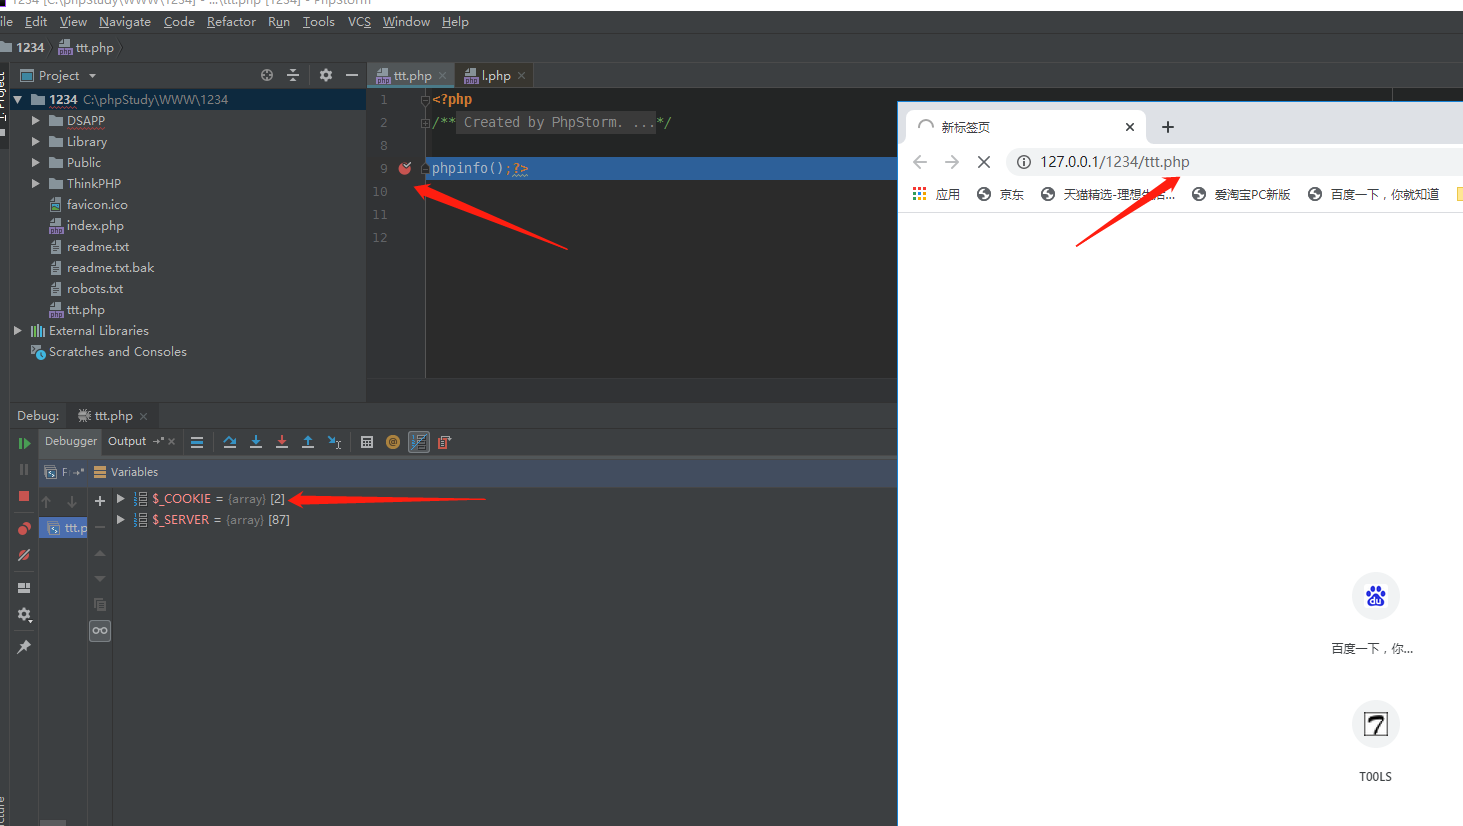The width and height of the screenshot is (1463, 826).
Task: Stop the debug session with red square
Action: pos(24,496)
